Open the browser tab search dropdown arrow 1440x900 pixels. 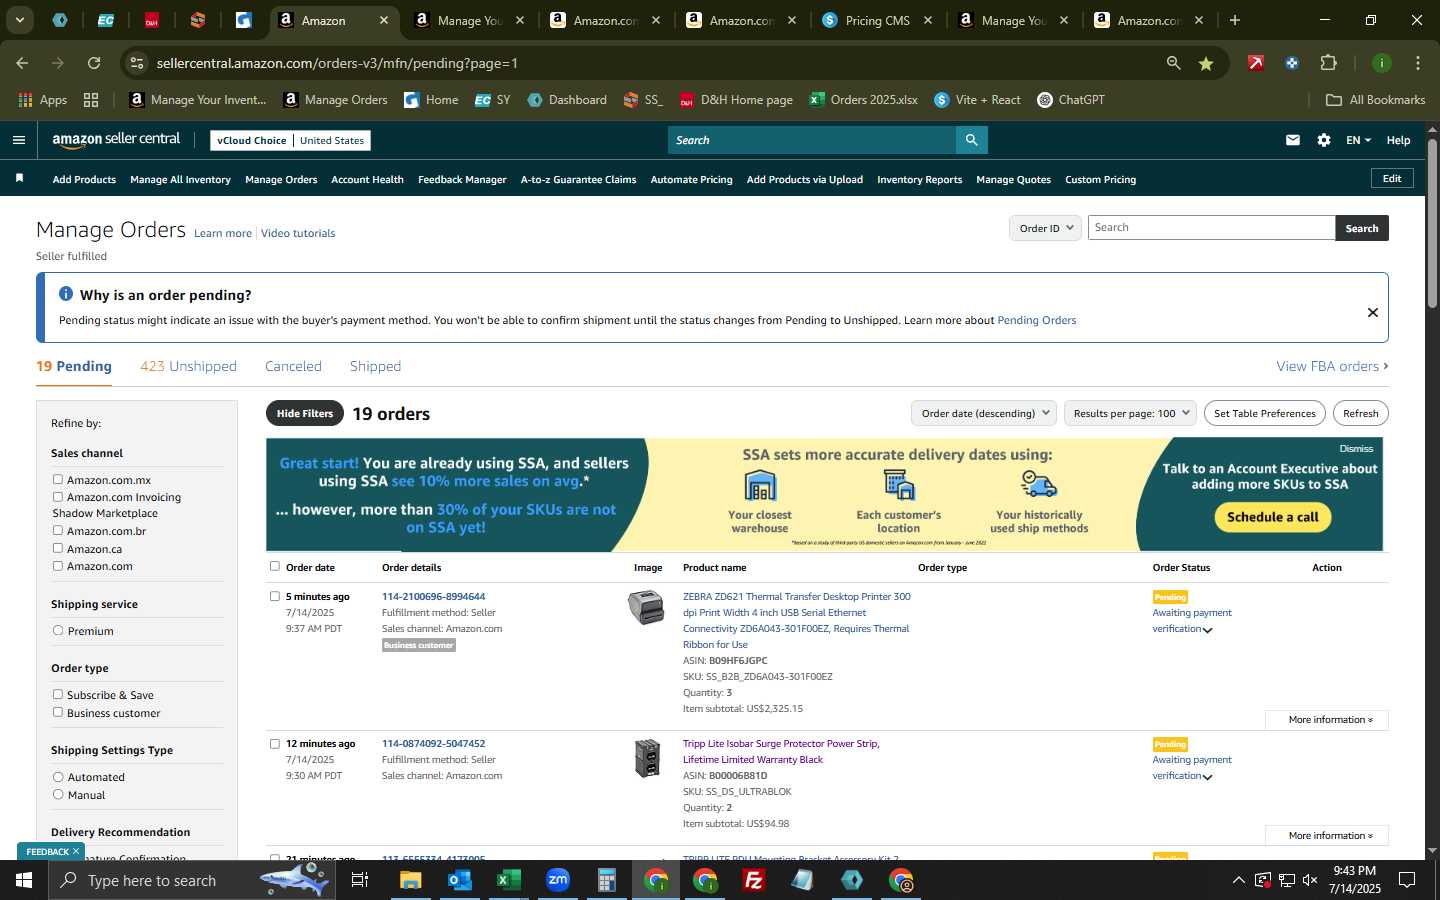point(19,20)
